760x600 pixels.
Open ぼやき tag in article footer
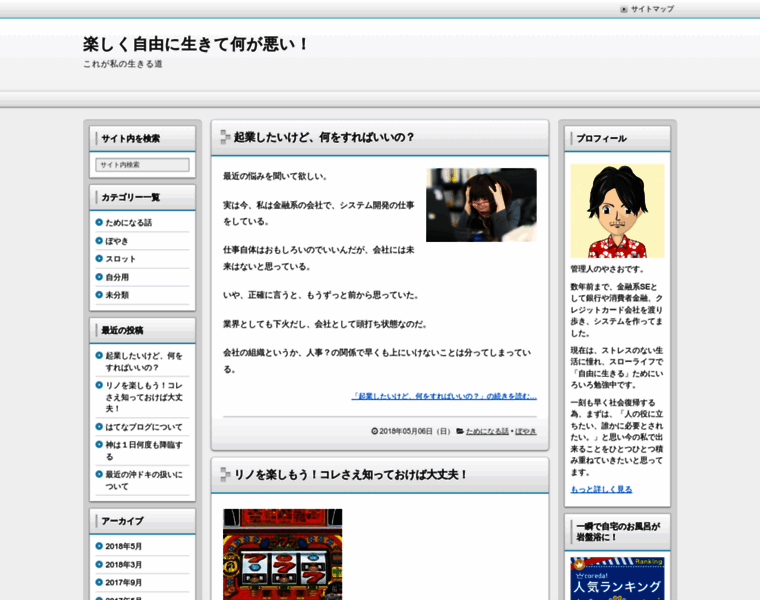[525, 431]
